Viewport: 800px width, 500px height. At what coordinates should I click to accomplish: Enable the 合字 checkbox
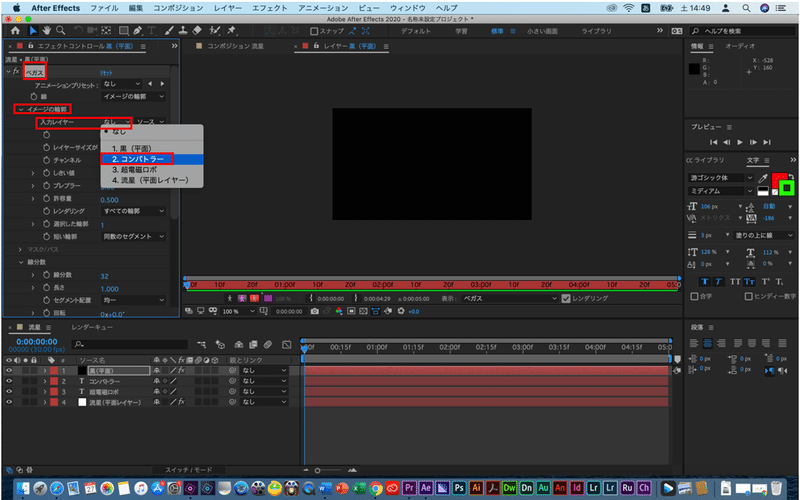tap(694, 296)
